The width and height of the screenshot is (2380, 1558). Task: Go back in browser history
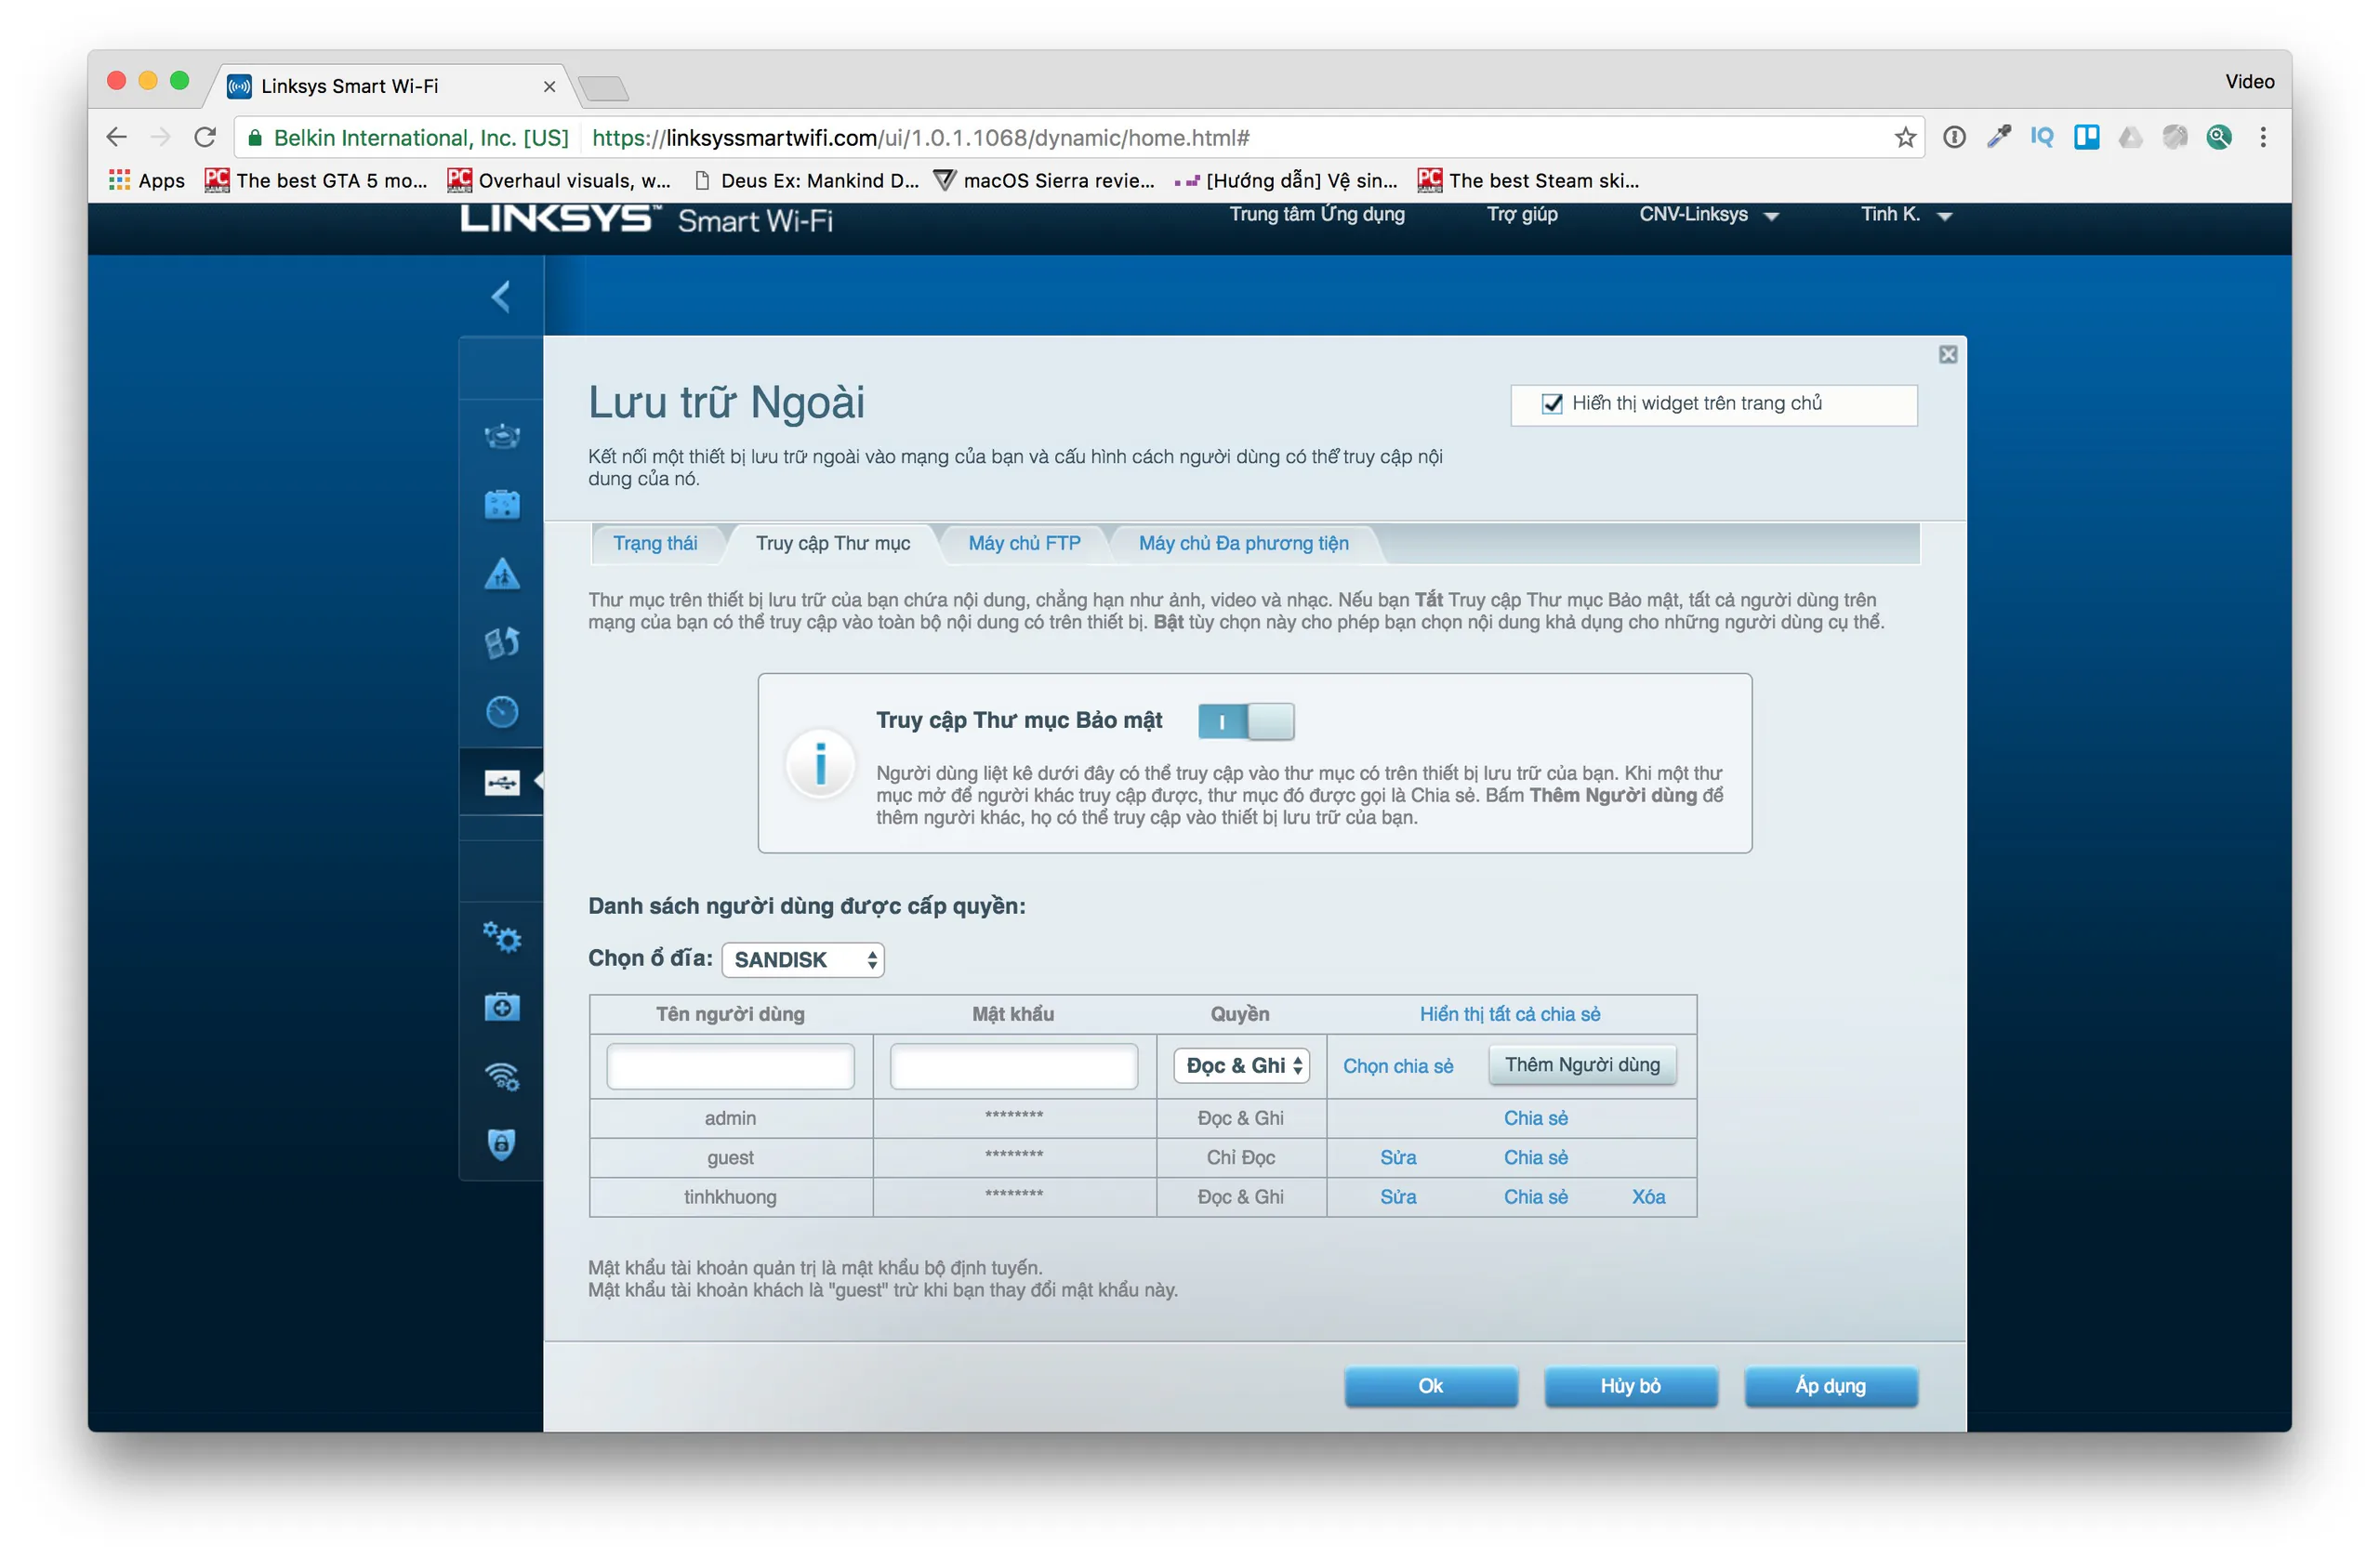117,137
